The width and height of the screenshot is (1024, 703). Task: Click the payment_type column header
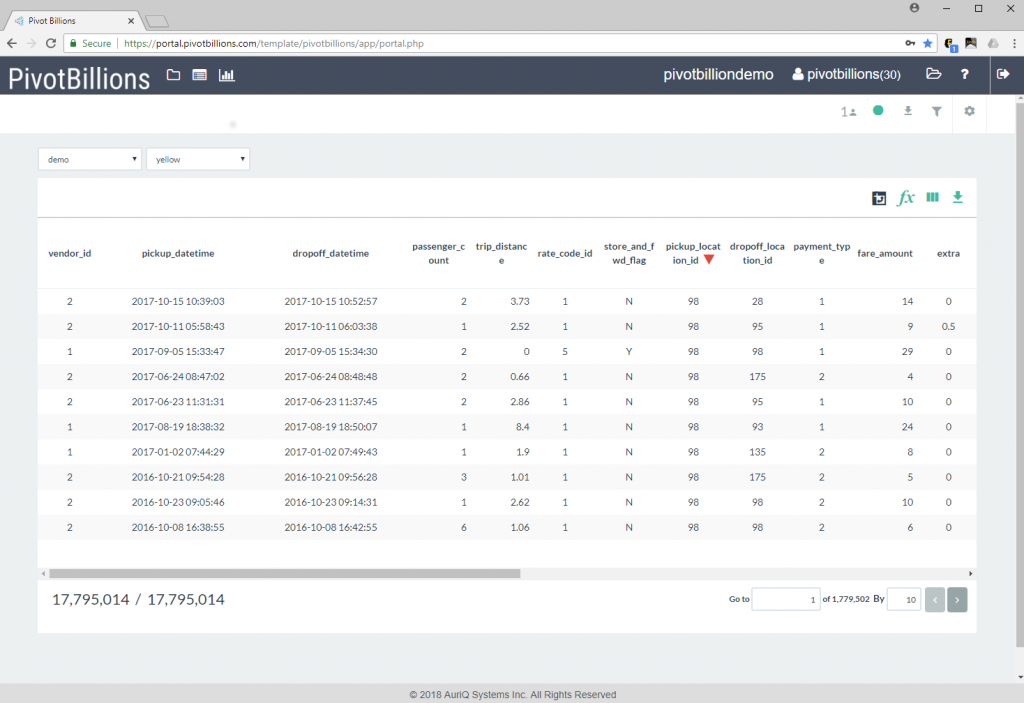point(822,253)
